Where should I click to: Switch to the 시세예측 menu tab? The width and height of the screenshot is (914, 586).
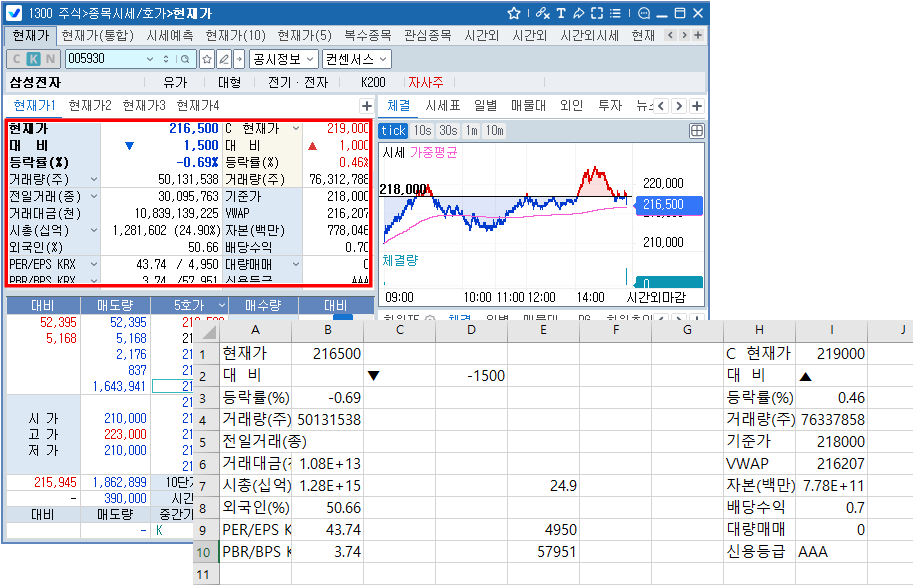[169, 35]
